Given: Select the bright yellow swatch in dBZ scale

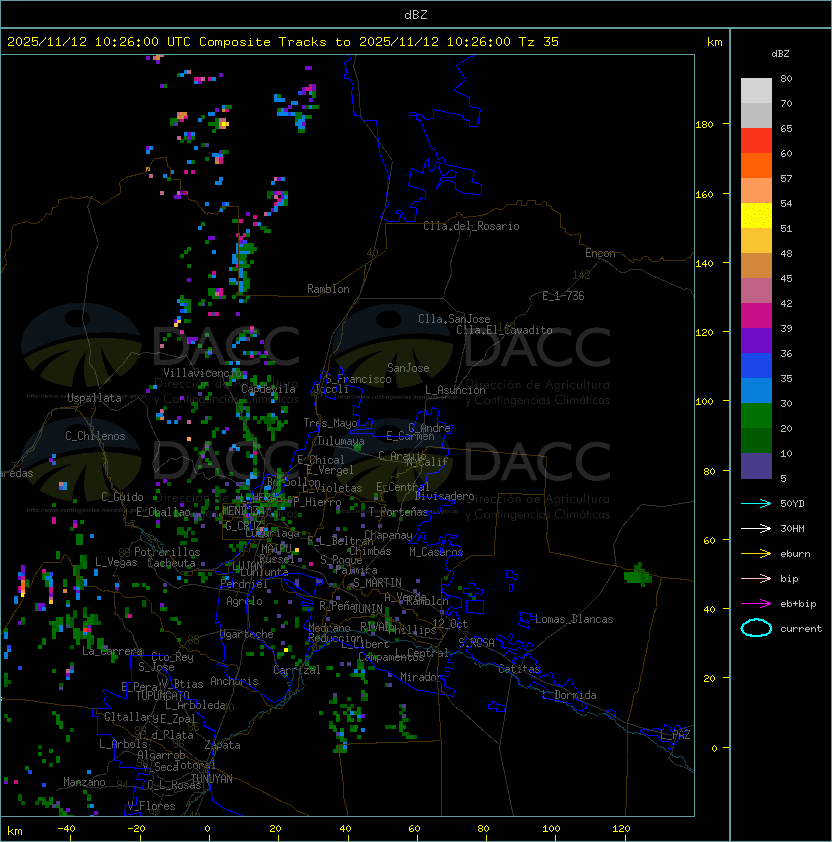Looking at the screenshot, I should 756,216.
